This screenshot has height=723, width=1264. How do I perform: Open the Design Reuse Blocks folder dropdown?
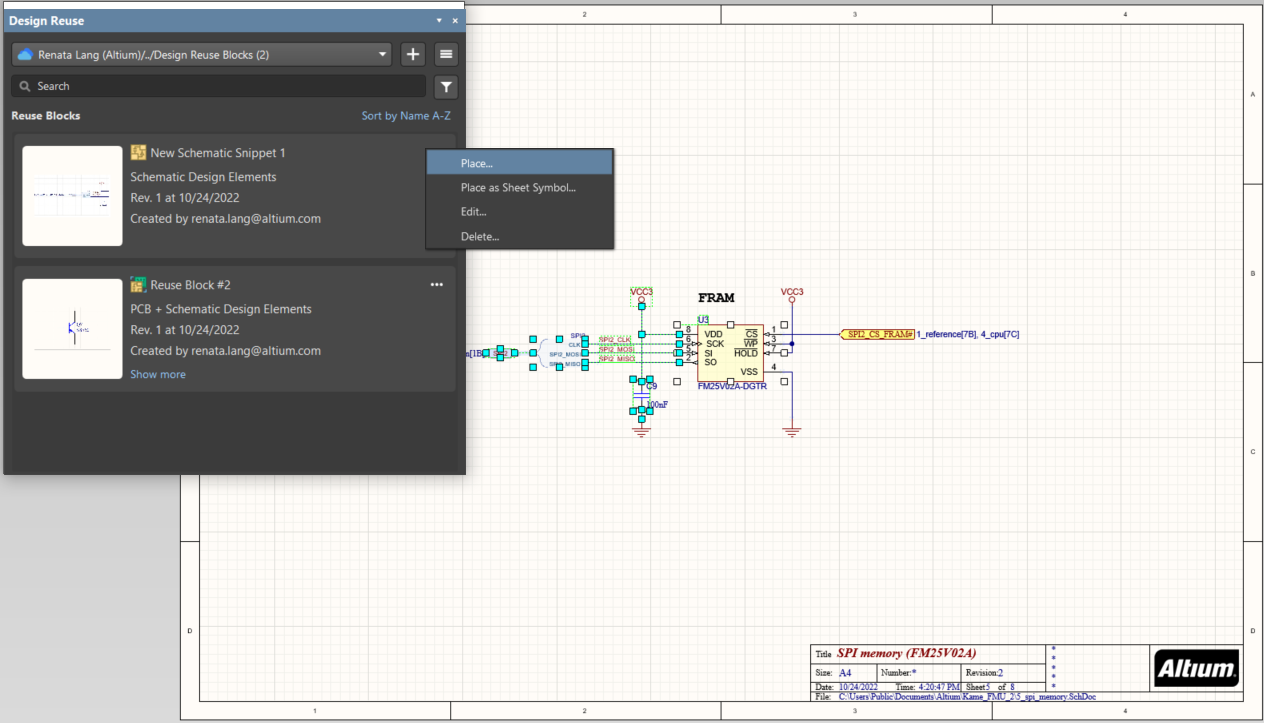click(x=383, y=55)
